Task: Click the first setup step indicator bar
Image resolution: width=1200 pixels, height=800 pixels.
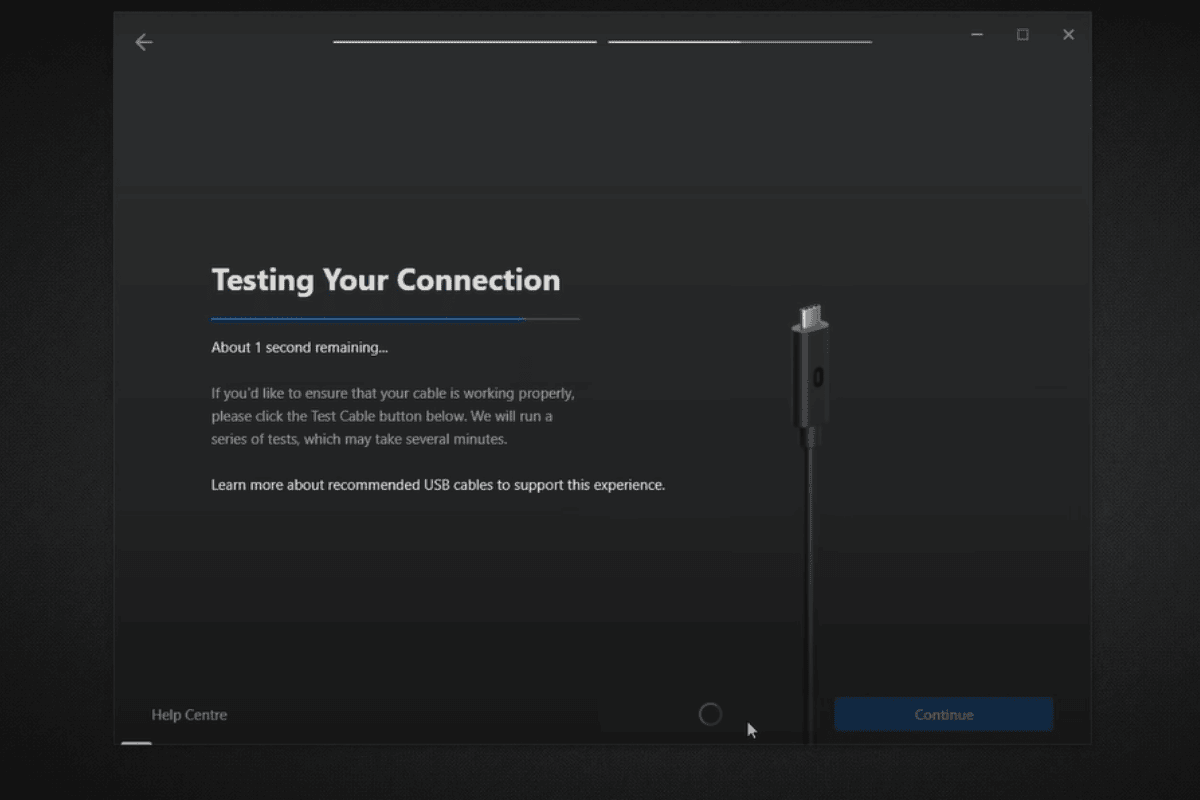Action: pyautogui.click(x=465, y=42)
